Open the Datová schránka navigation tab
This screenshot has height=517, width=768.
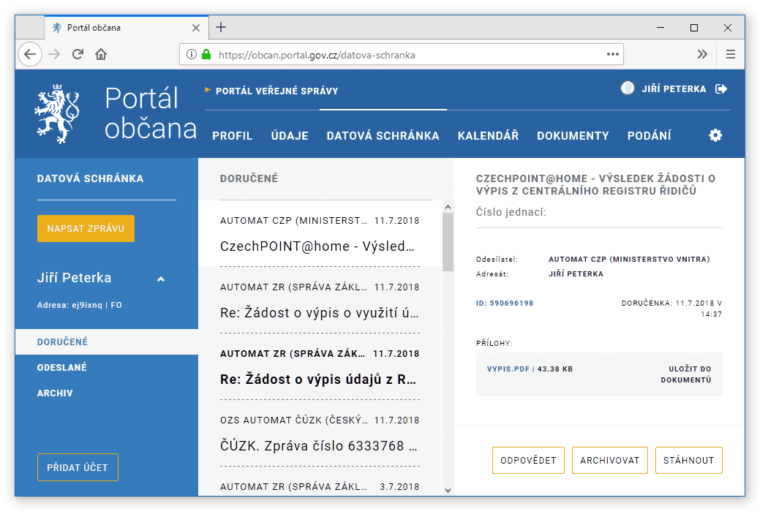pos(383,136)
